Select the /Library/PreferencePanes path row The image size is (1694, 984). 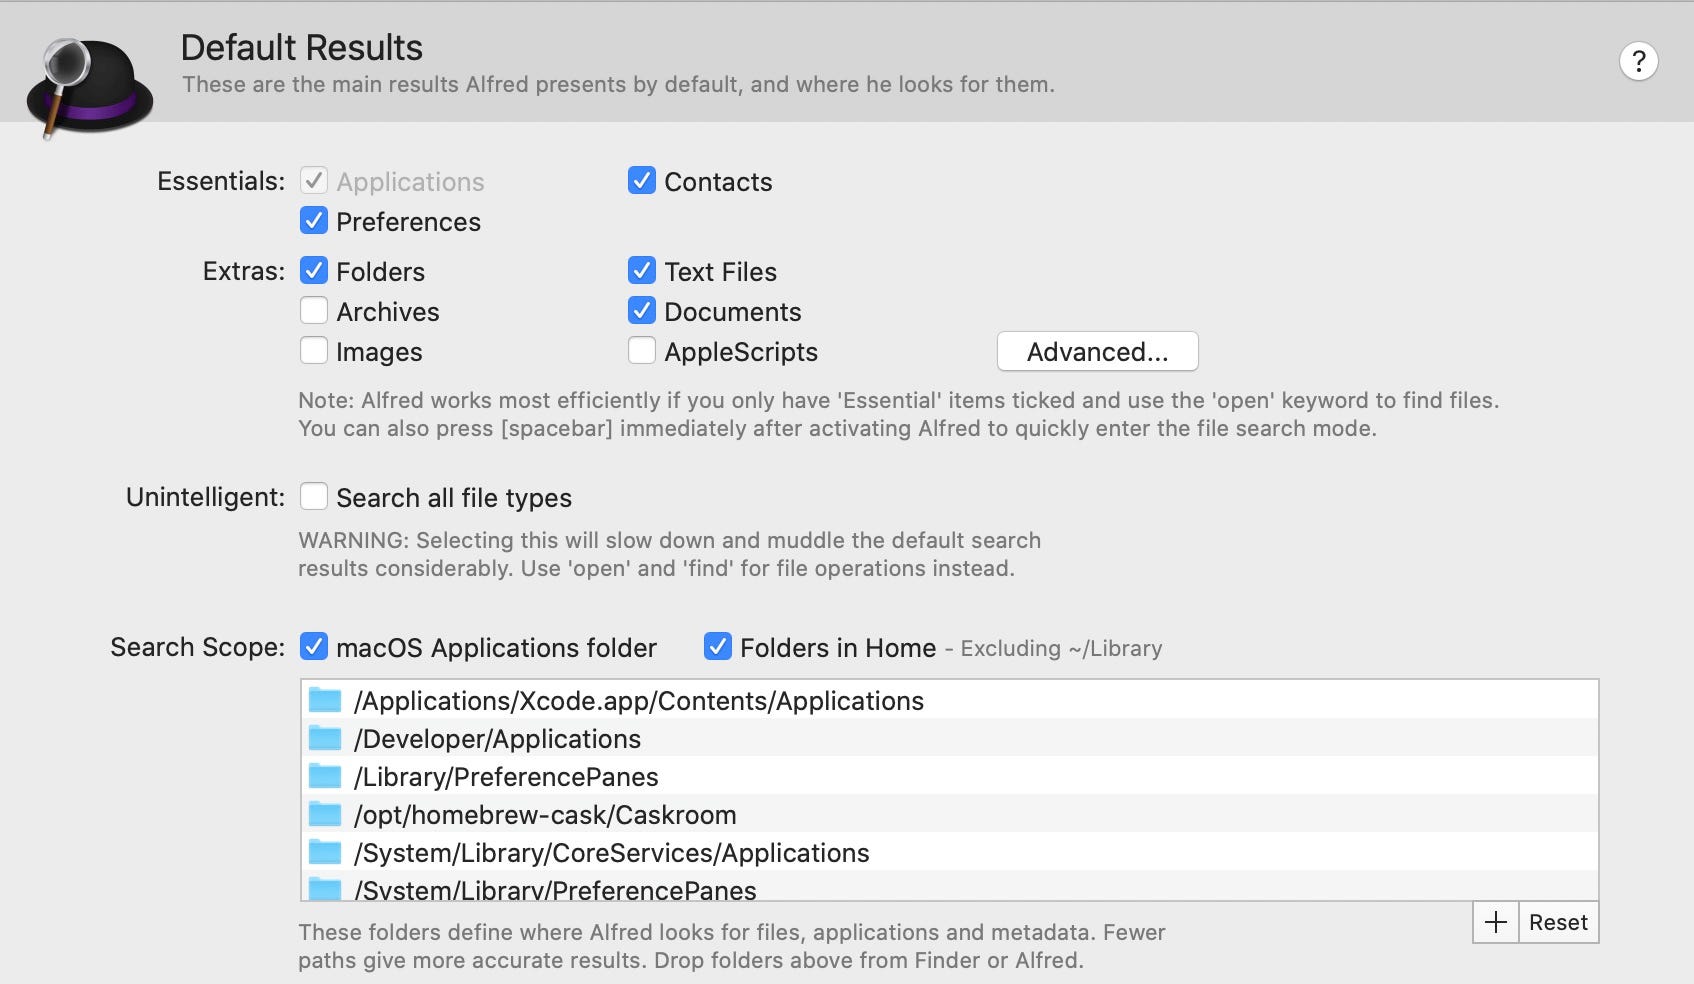click(949, 776)
